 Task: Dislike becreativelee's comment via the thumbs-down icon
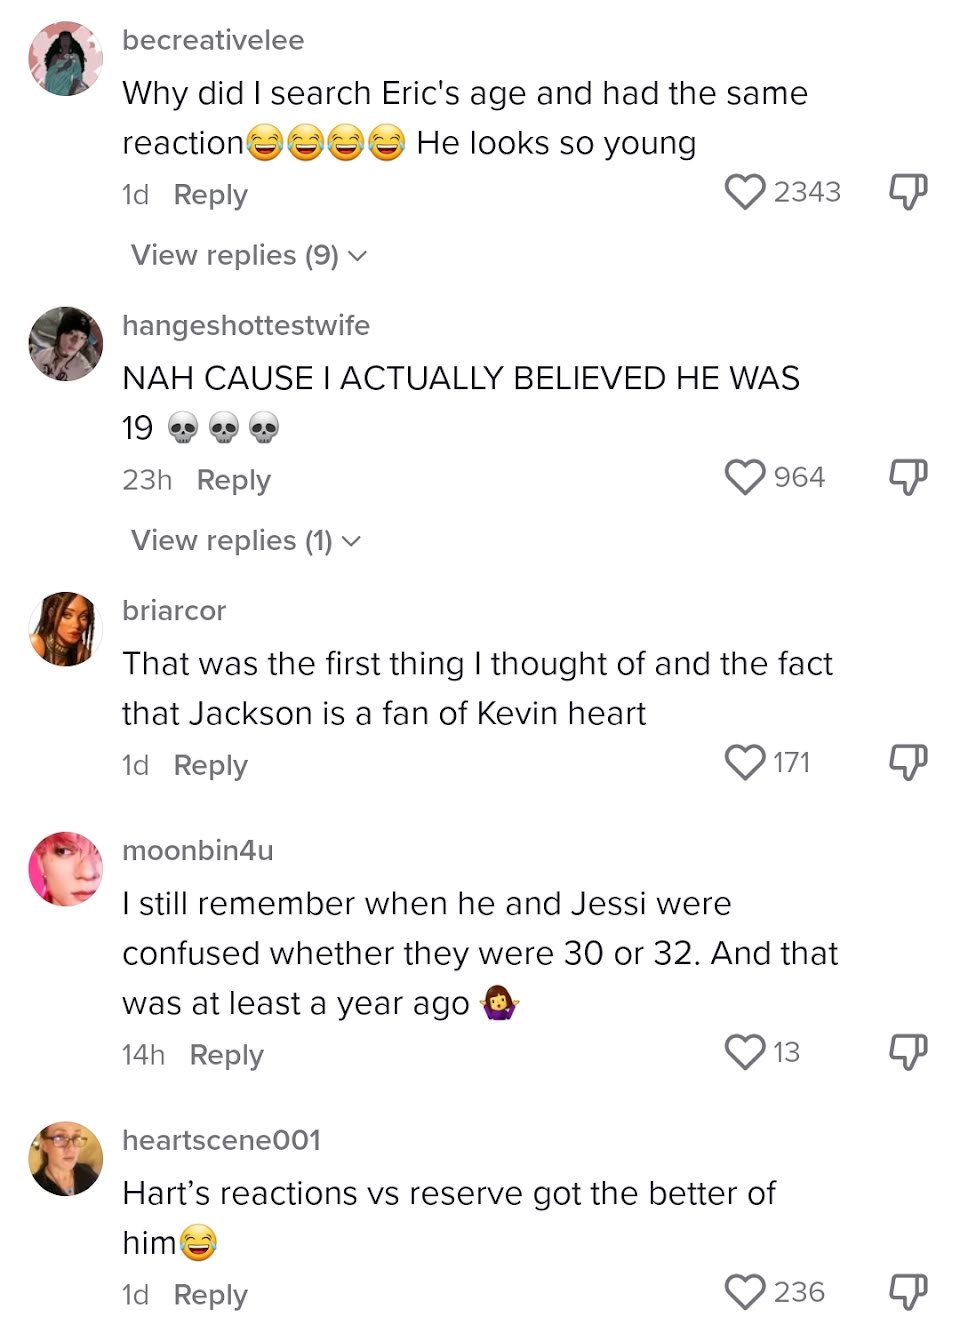pyautogui.click(x=908, y=192)
